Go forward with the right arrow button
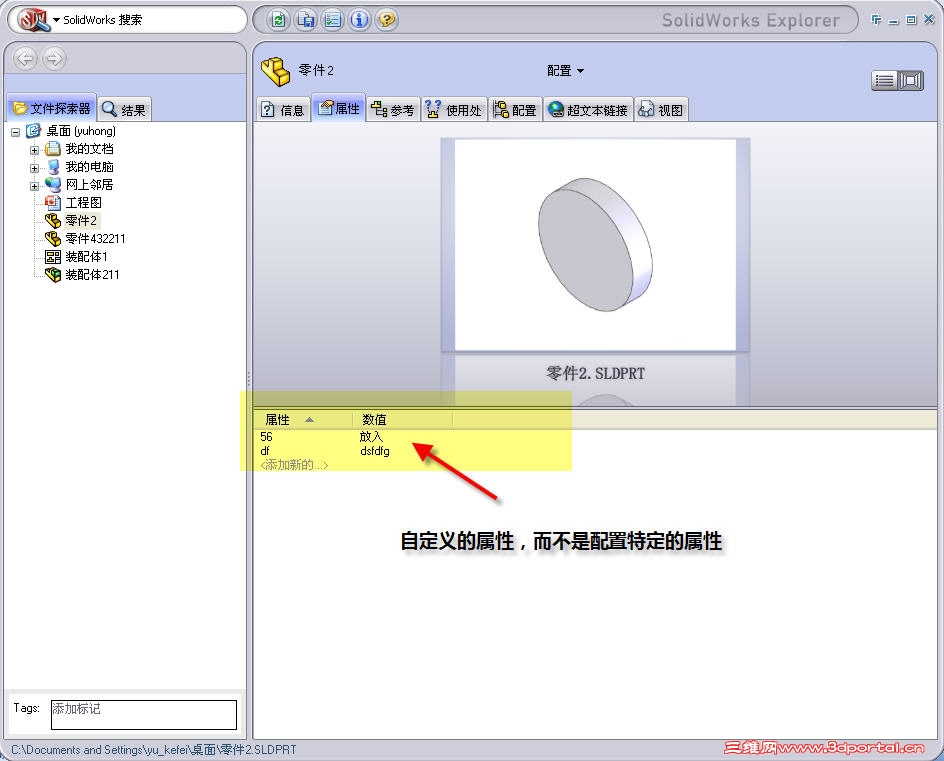The image size is (944, 761). click(54, 58)
